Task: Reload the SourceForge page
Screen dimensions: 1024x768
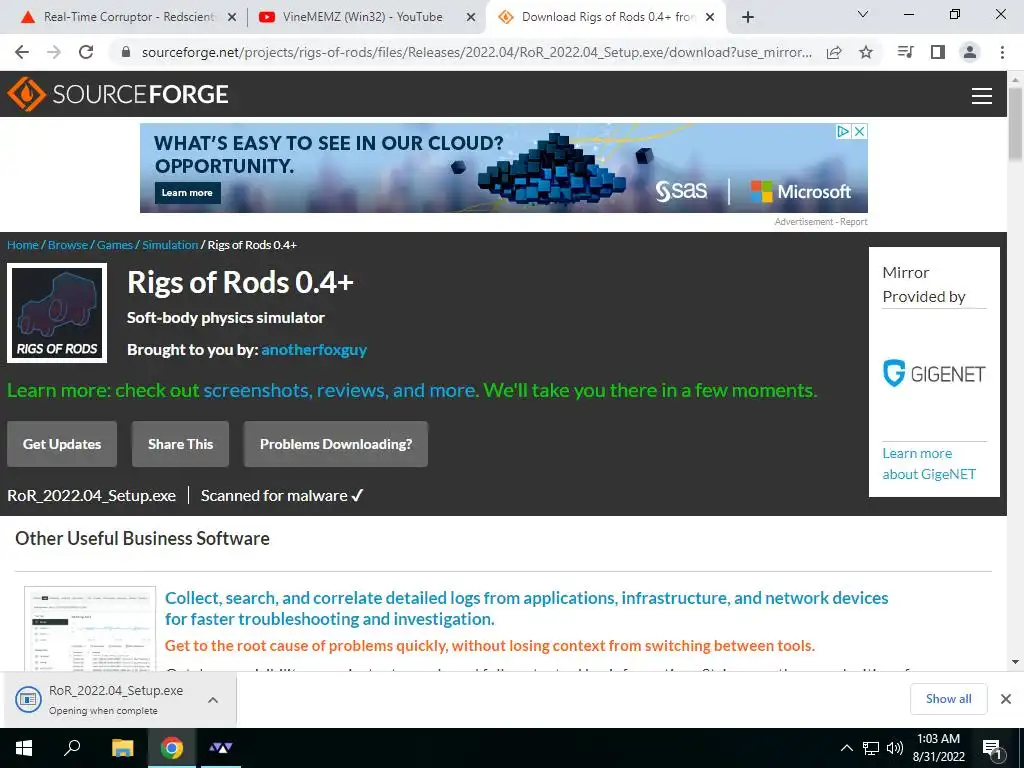Action: (86, 52)
